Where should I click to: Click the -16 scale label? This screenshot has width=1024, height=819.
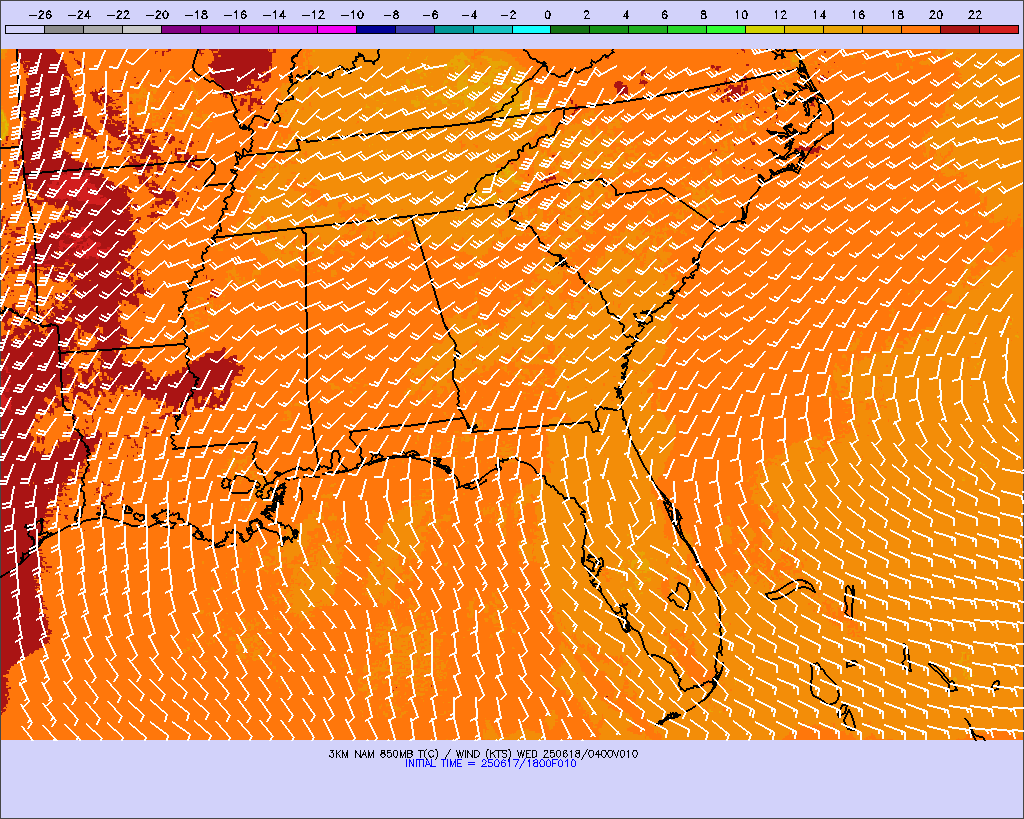(235, 14)
